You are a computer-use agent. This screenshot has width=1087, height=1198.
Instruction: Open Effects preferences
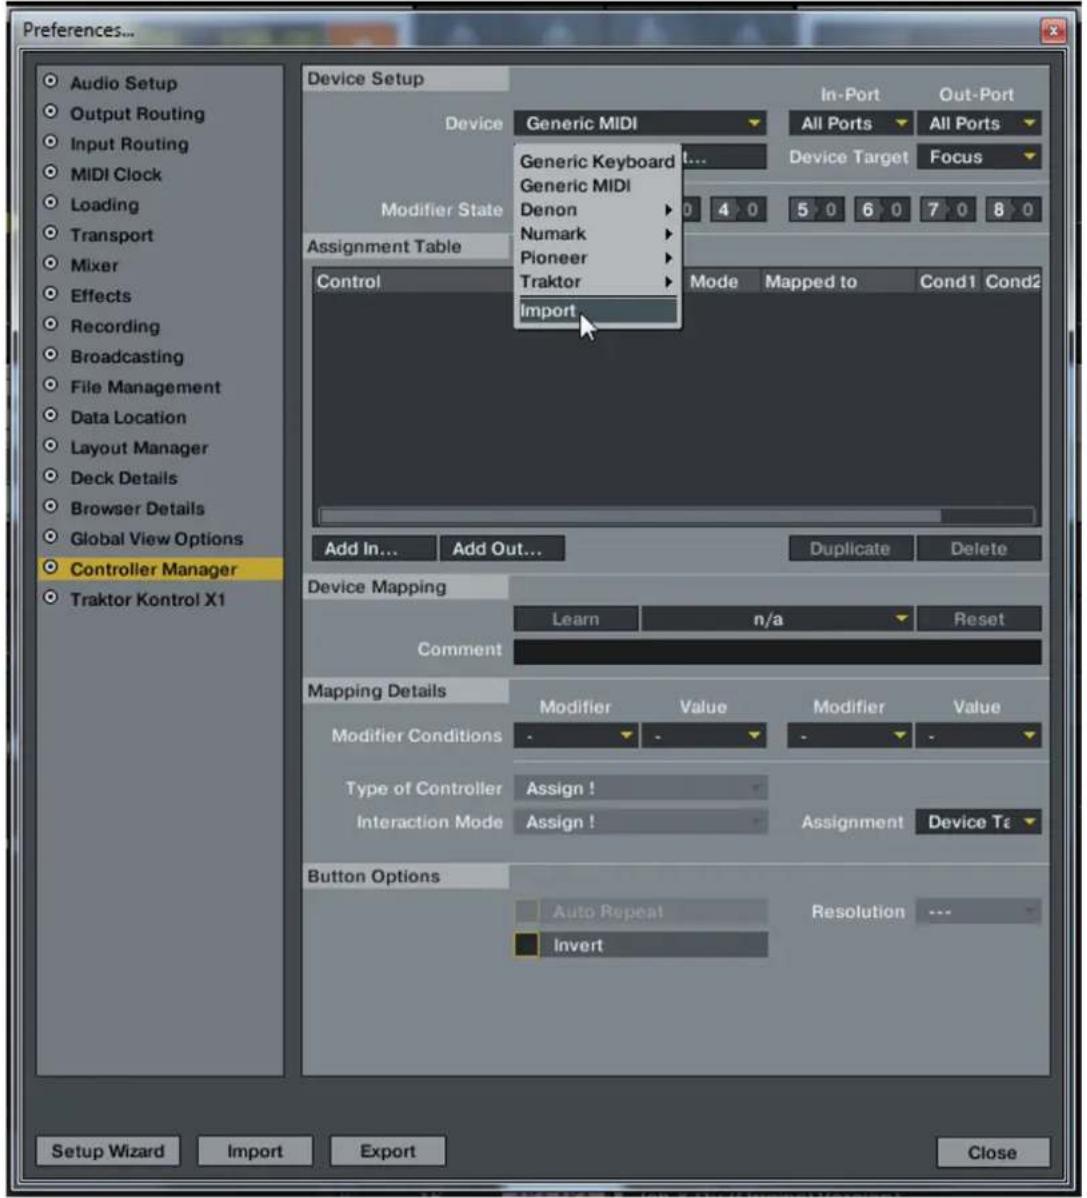pyautogui.click(x=101, y=296)
